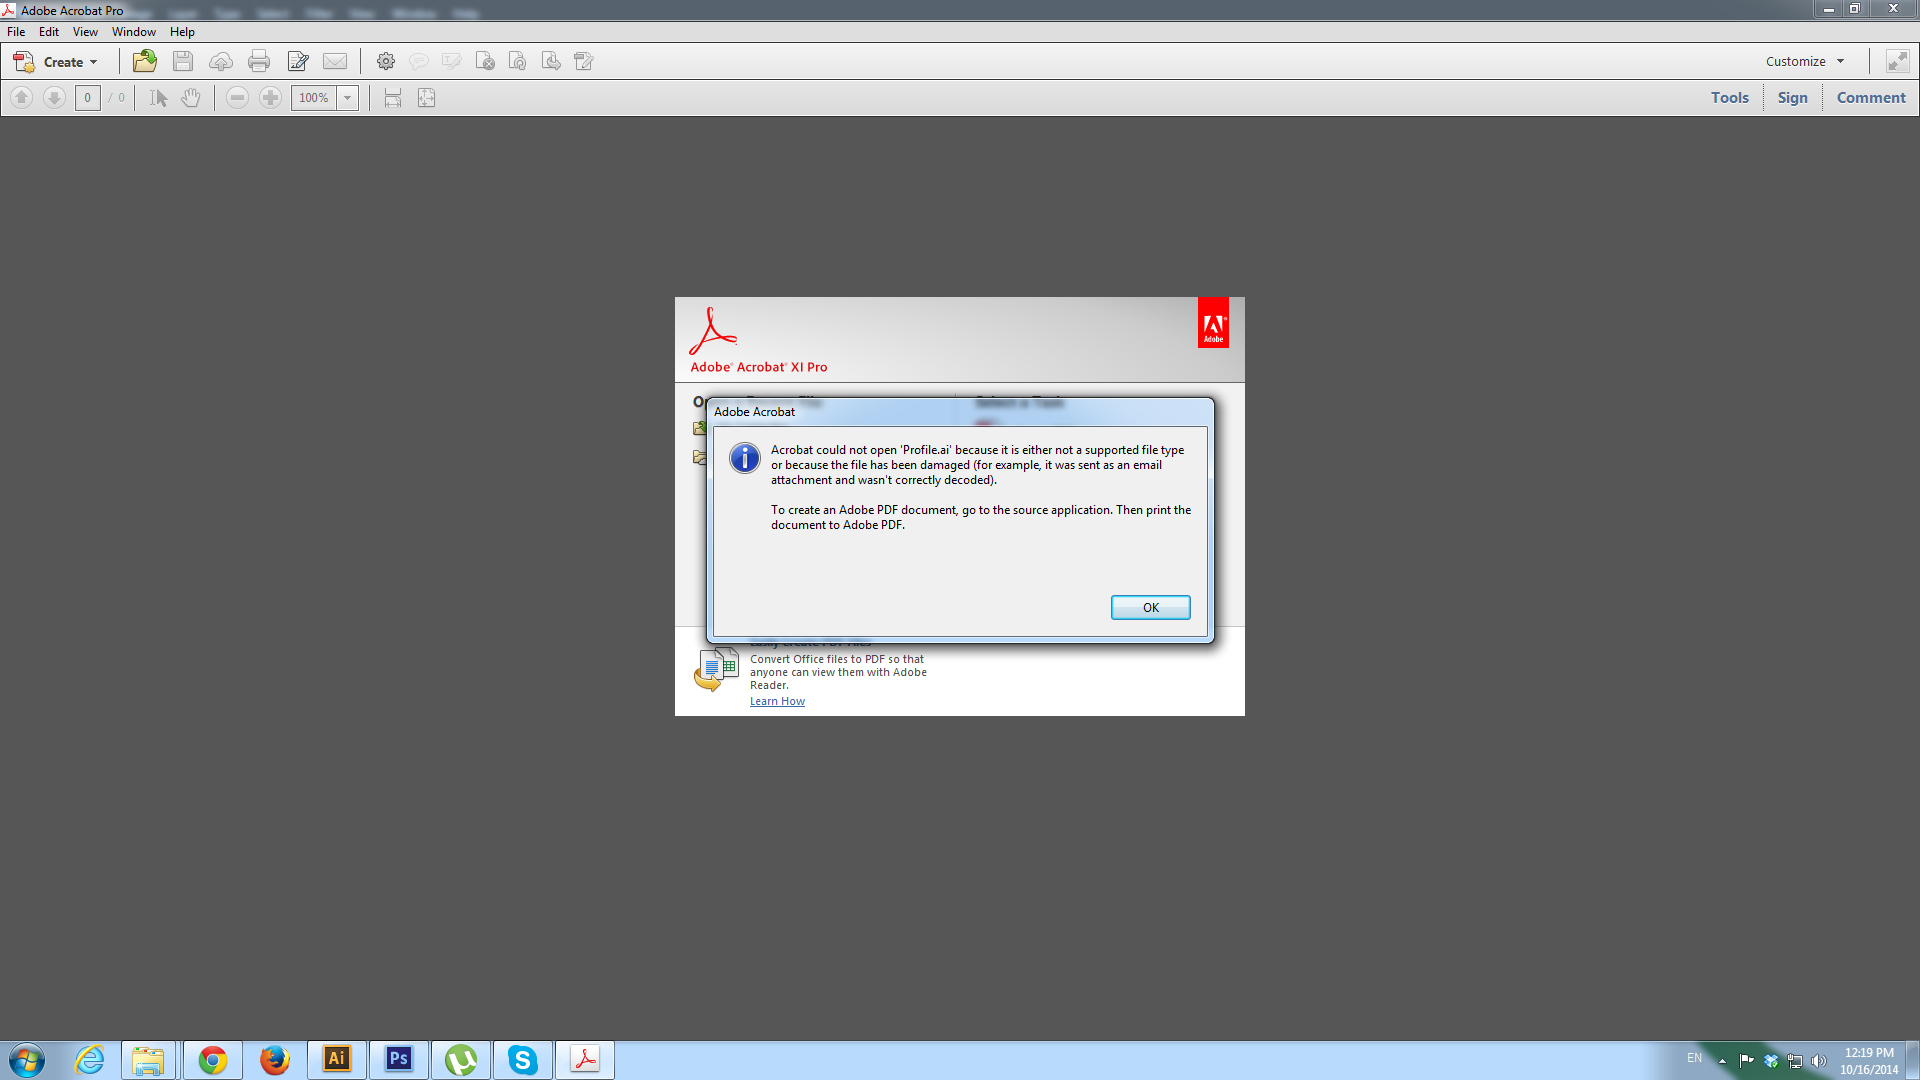The width and height of the screenshot is (1920, 1080).
Task: Select the Tools panel button
Action: coord(1730,98)
